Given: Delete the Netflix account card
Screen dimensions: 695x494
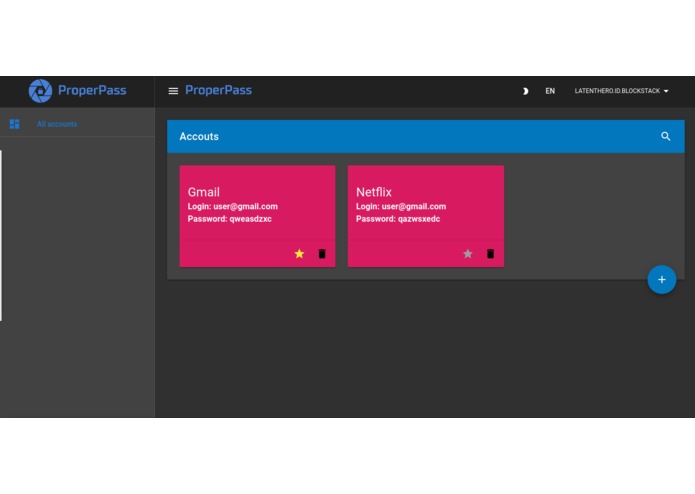Looking at the screenshot, I should 491,254.
